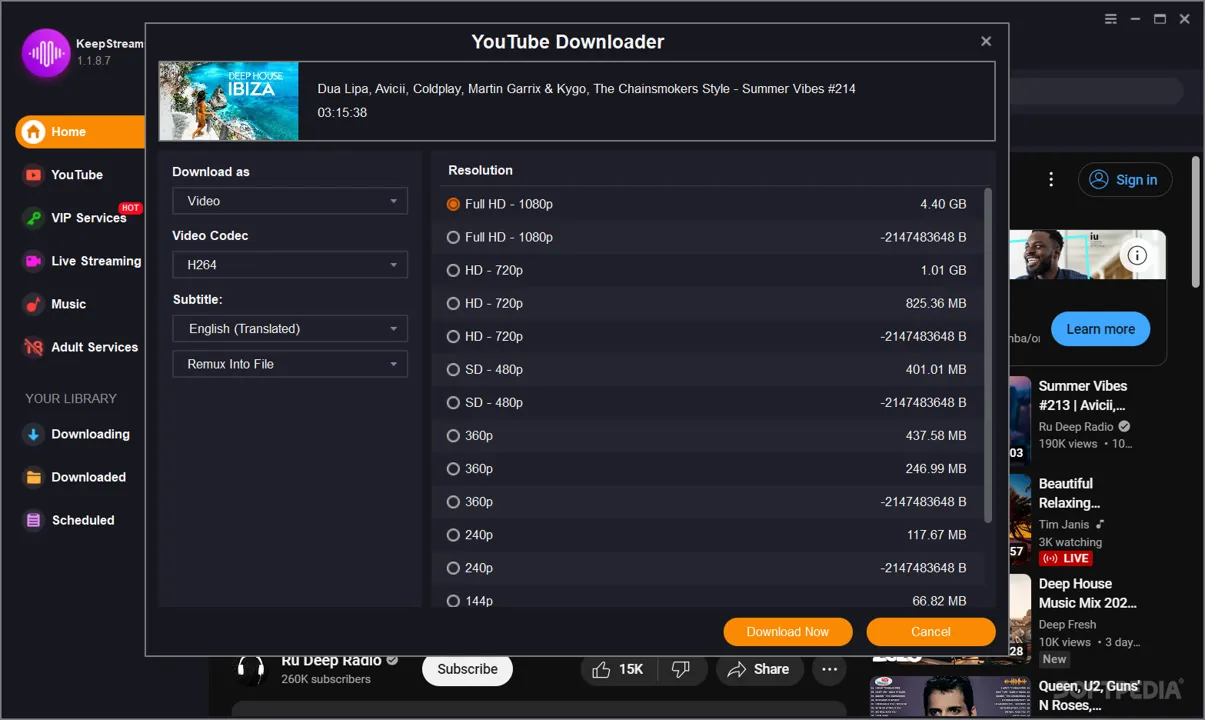Click the ad info icon
1205x720 pixels.
1137,255
